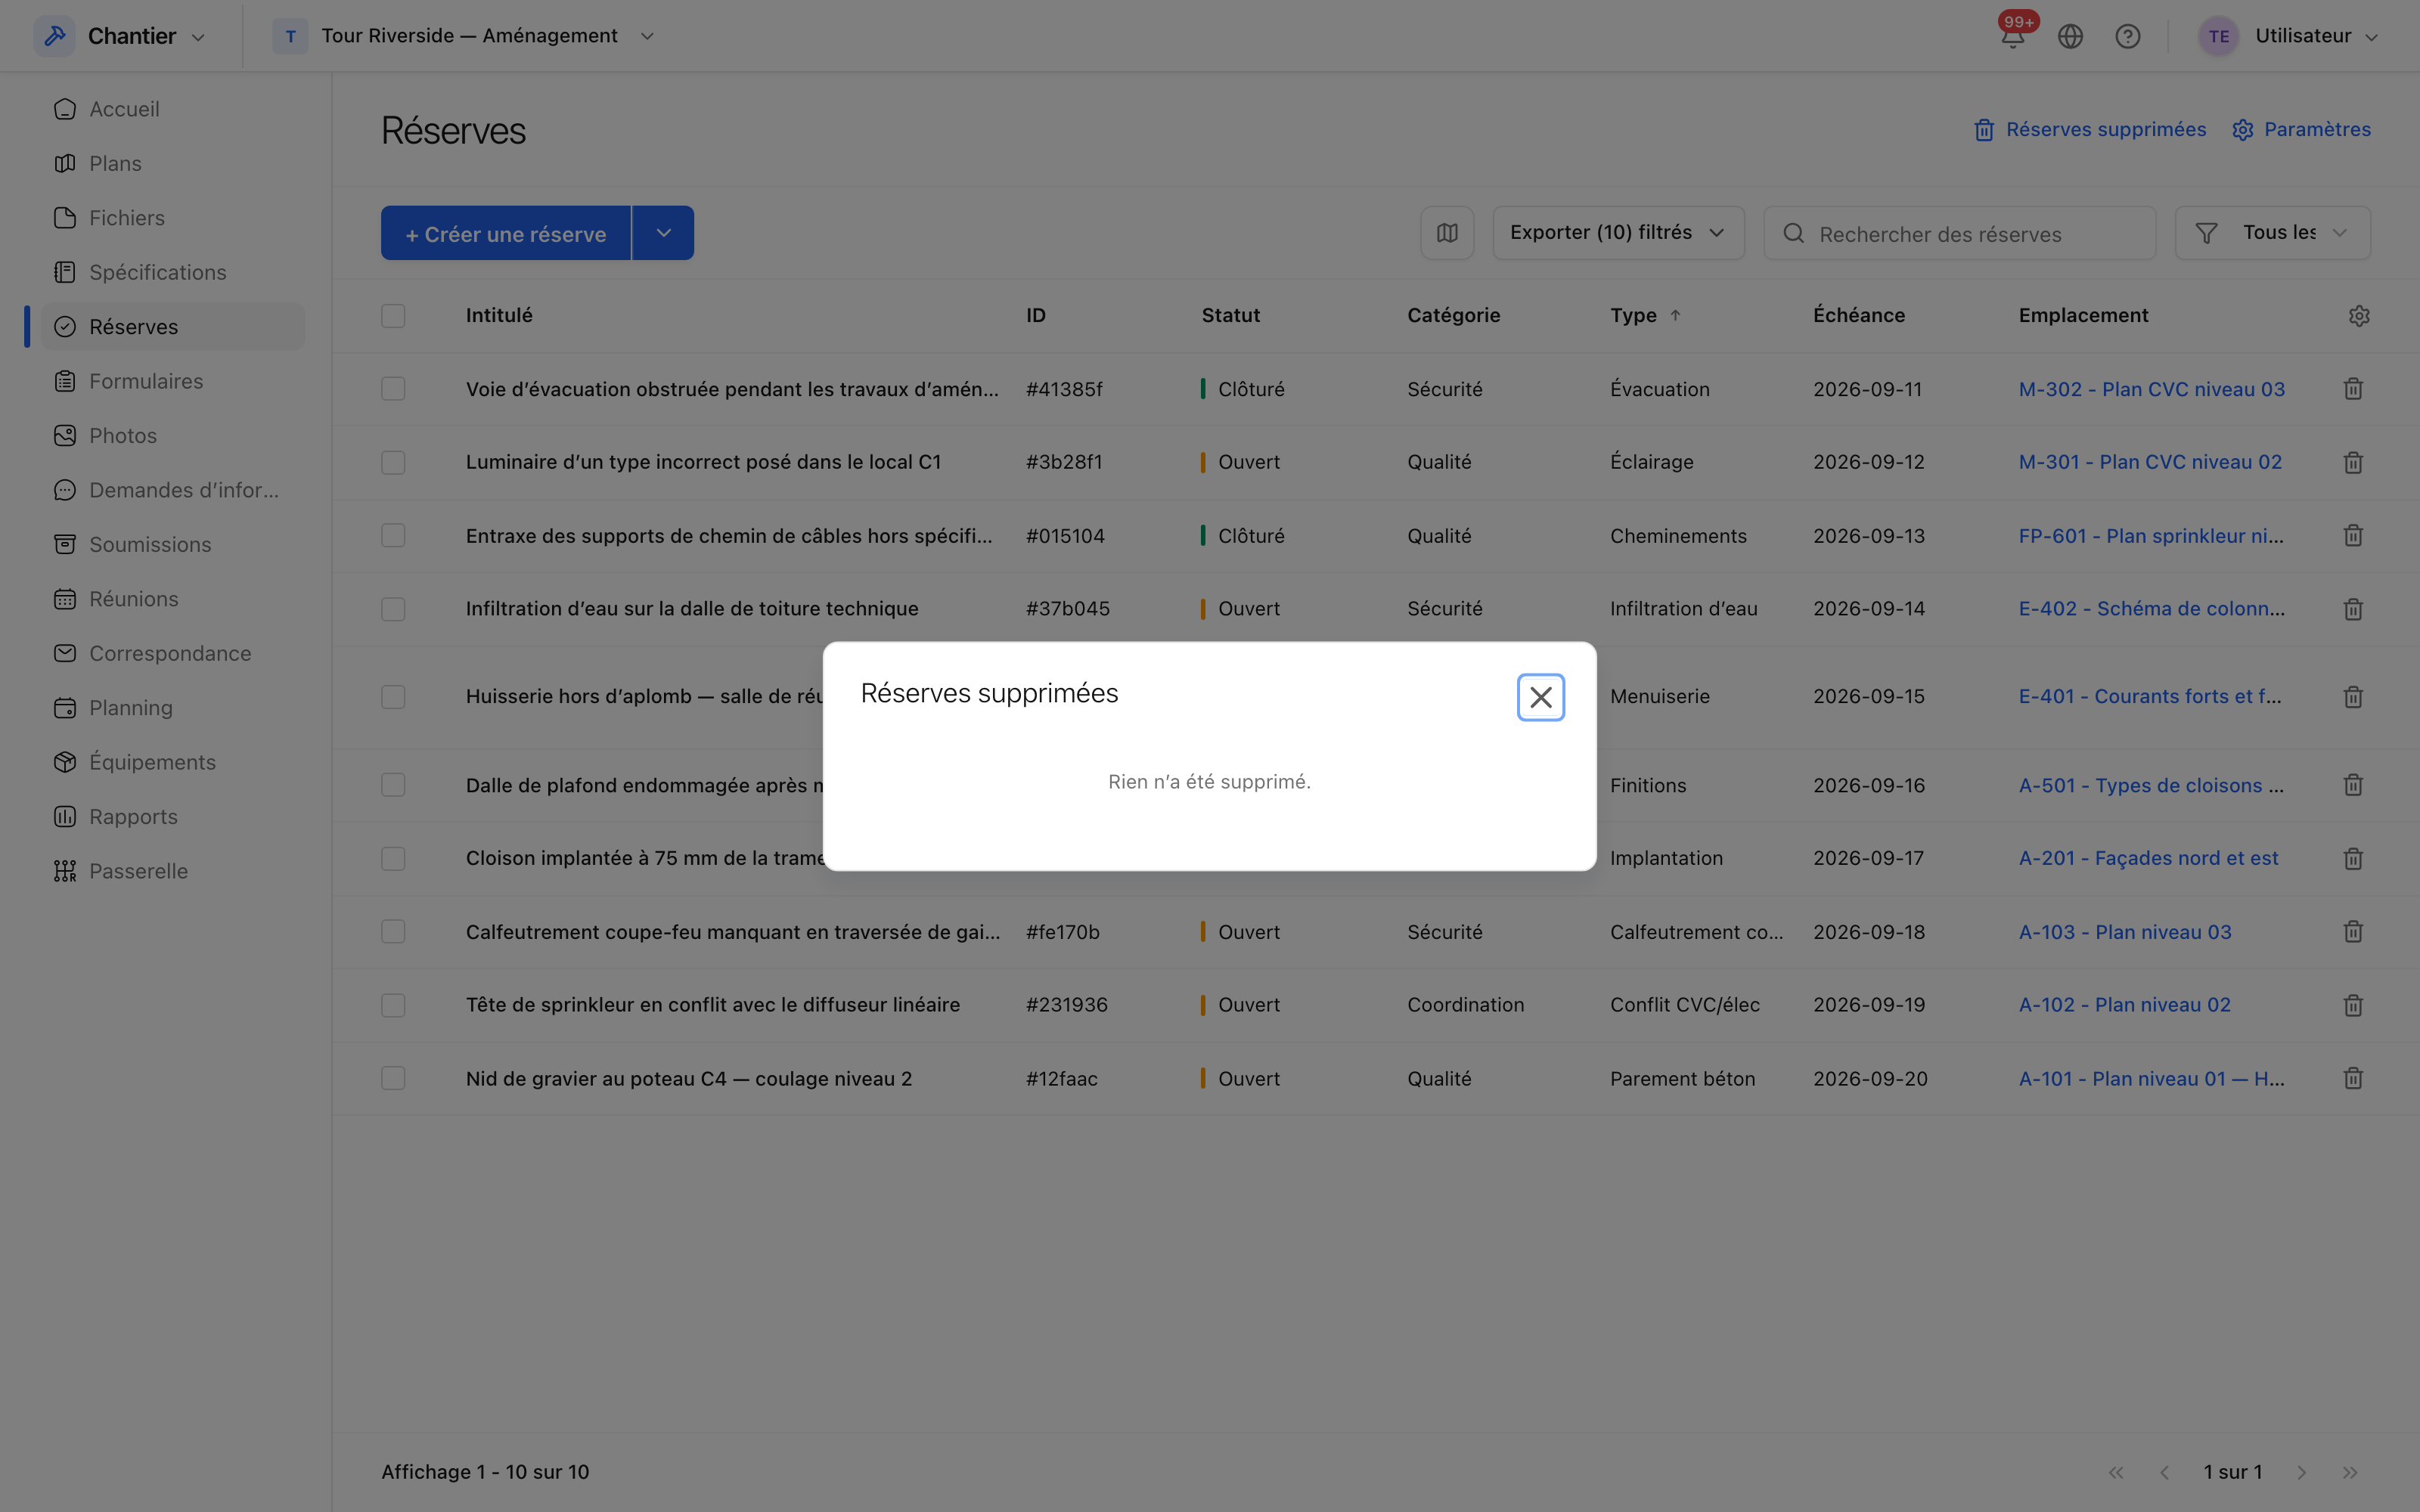2420x1512 pixels.
Task: Click + Créer une réserve button
Action: tap(506, 233)
